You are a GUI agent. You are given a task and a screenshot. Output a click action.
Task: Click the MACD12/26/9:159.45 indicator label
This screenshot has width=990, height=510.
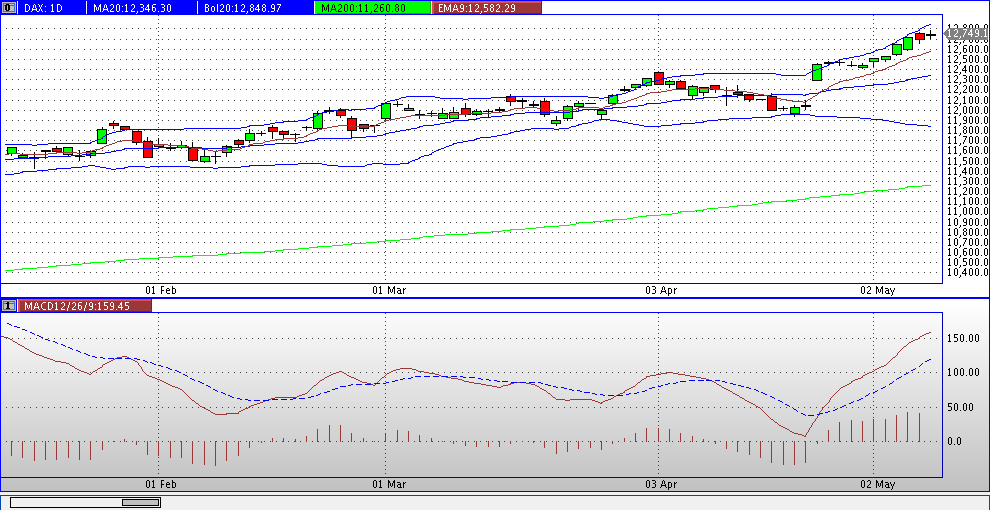coord(86,306)
